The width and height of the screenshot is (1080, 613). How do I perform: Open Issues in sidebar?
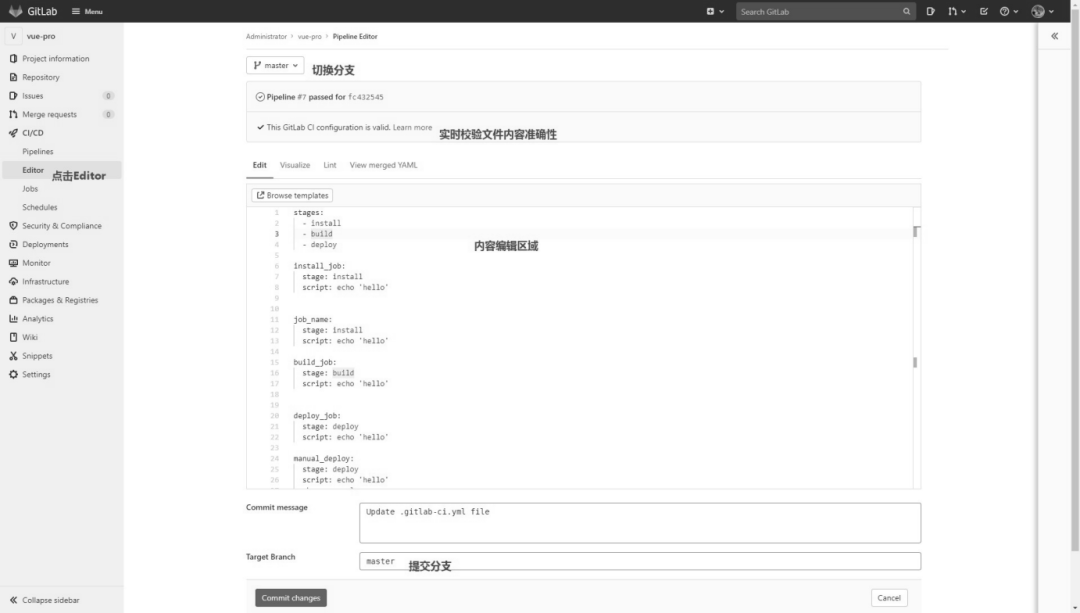coord(32,96)
